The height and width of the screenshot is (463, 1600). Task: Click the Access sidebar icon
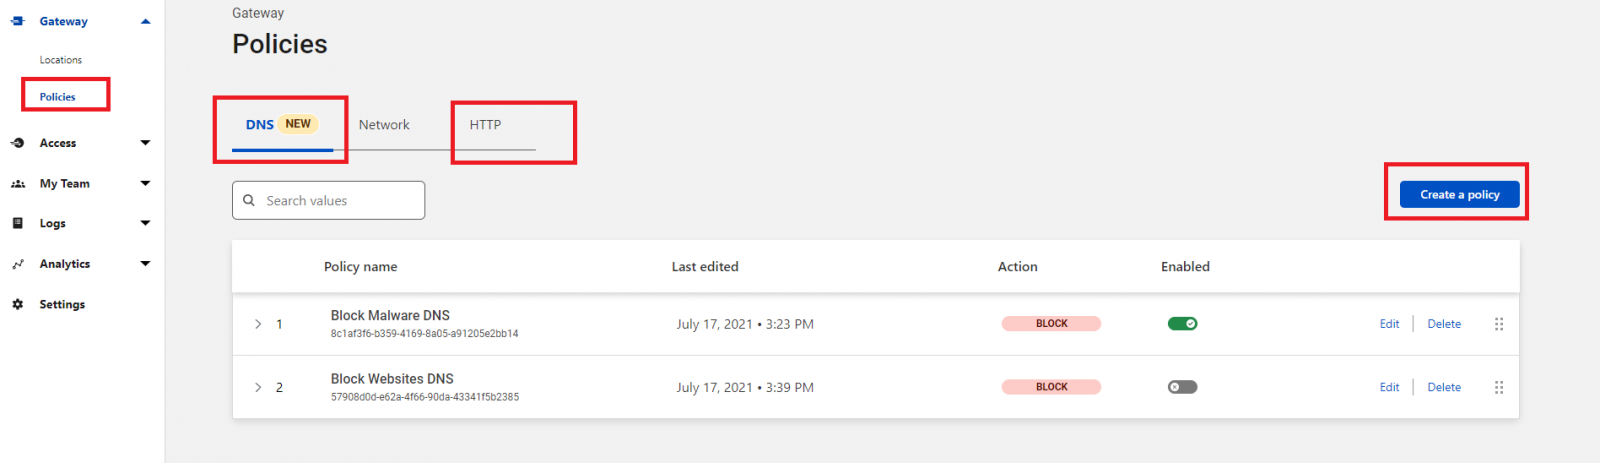tap(17, 143)
